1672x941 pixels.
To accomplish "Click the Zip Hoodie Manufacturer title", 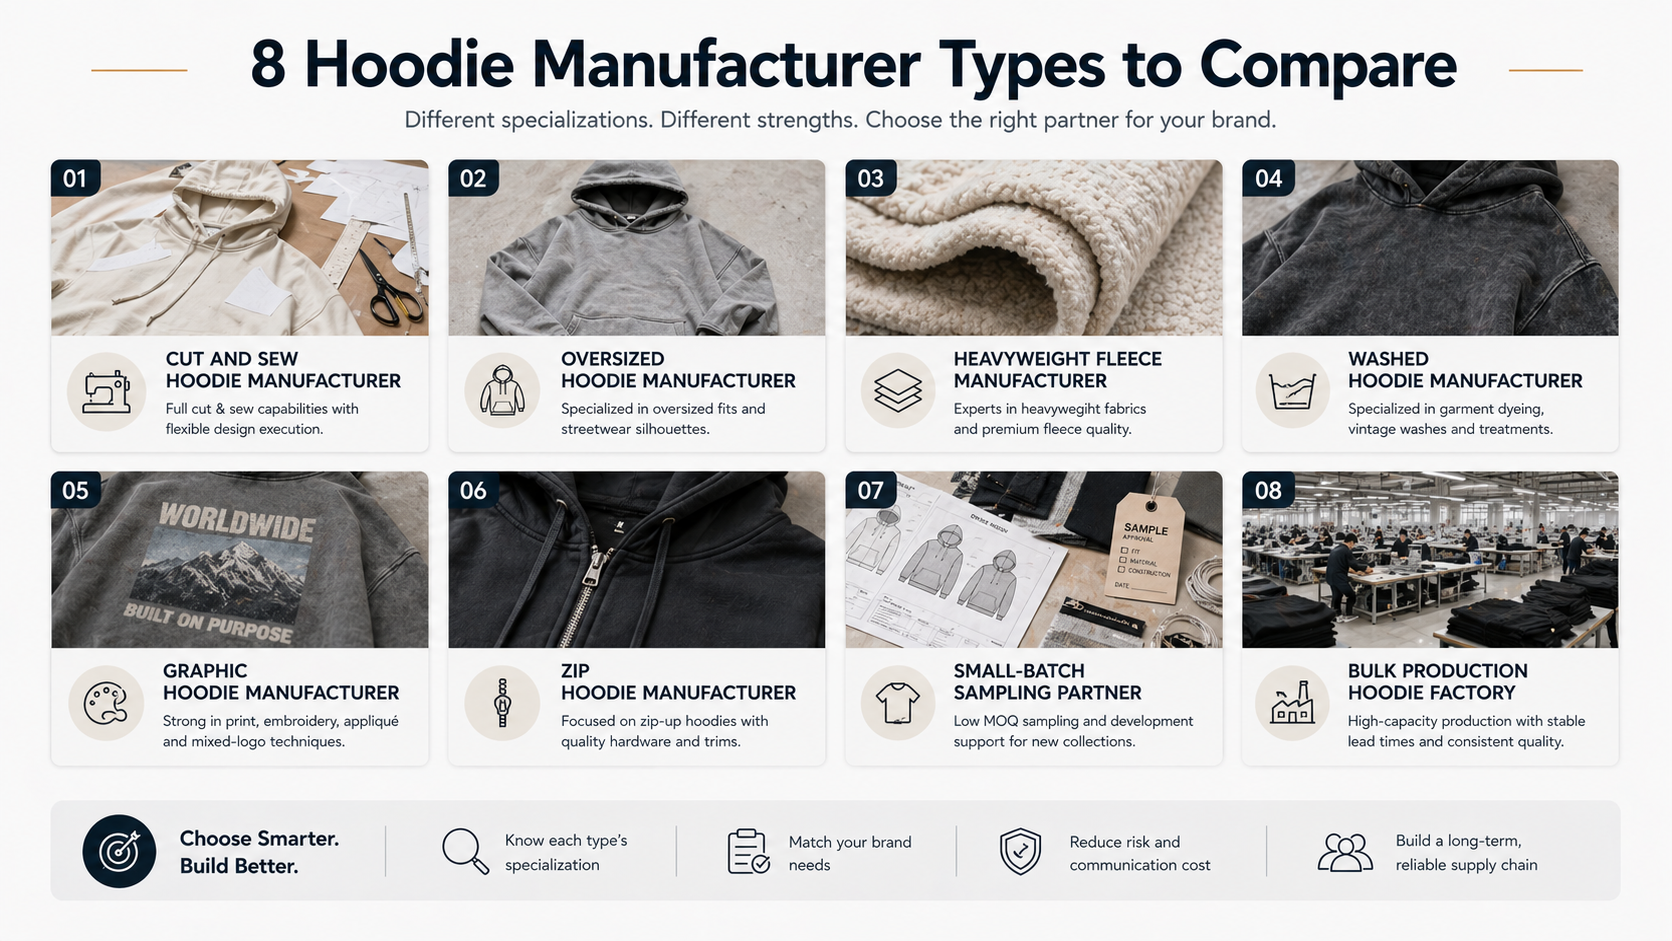I will [678, 682].
